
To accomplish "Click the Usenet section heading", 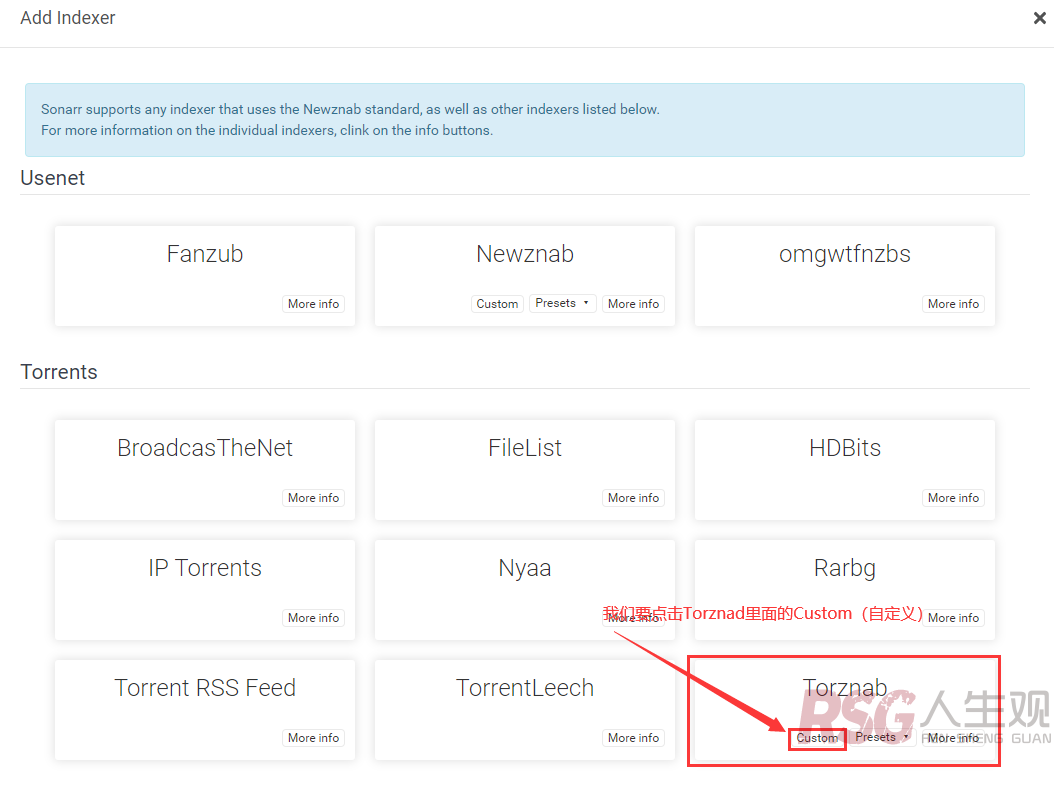I will tap(52, 178).
